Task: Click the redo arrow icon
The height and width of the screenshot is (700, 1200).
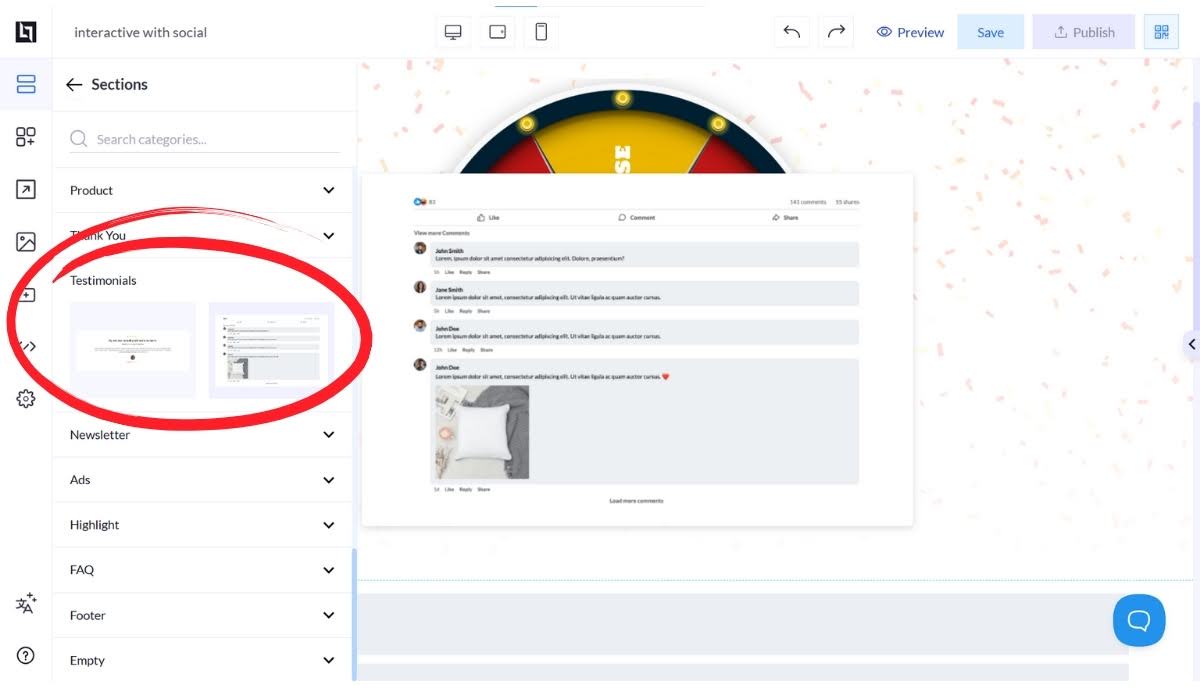Action: click(x=836, y=32)
